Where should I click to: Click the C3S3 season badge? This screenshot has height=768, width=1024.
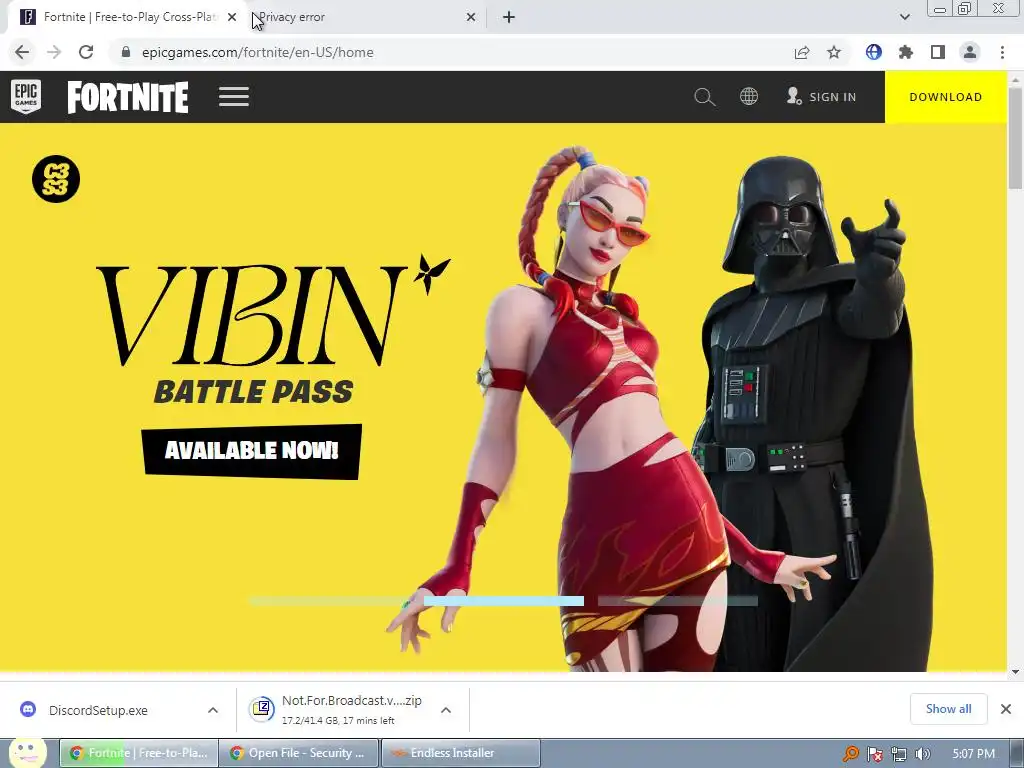coord(56,178)
